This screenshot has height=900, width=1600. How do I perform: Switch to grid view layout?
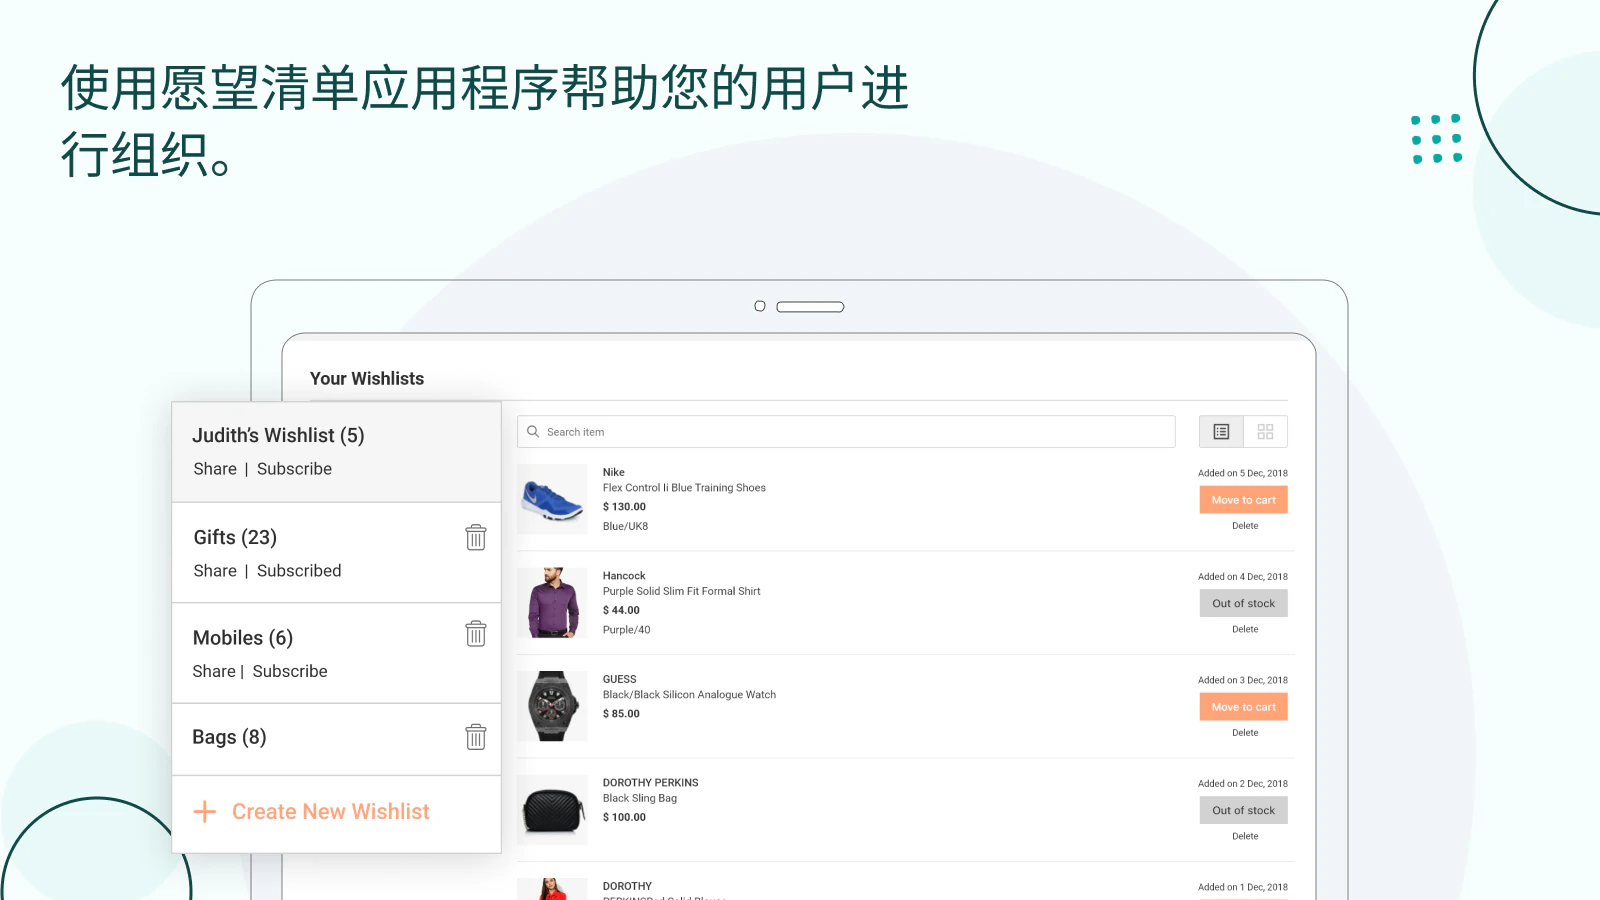pyautogui.click(x=1265, y=432)
